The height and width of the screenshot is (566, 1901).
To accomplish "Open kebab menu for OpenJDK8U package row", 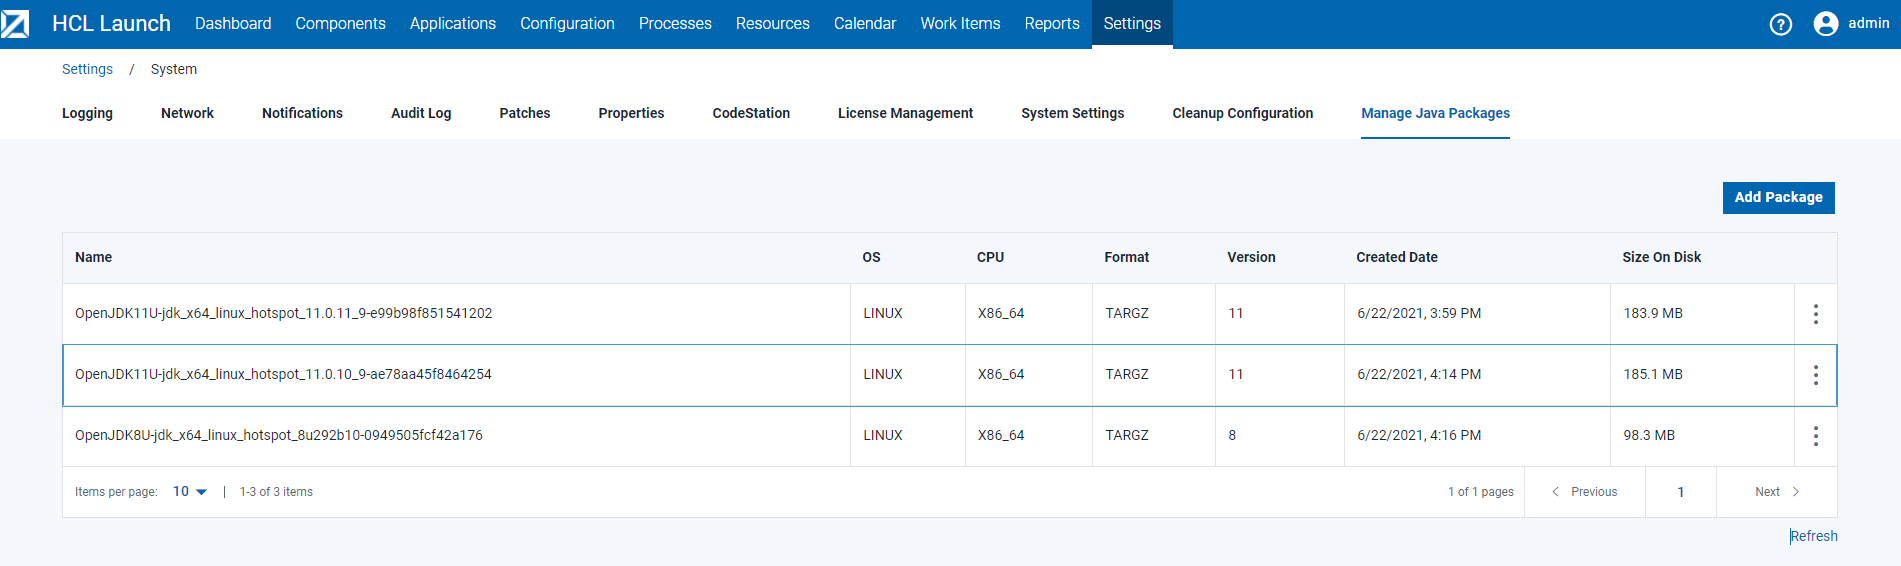I will [1815, 436].
